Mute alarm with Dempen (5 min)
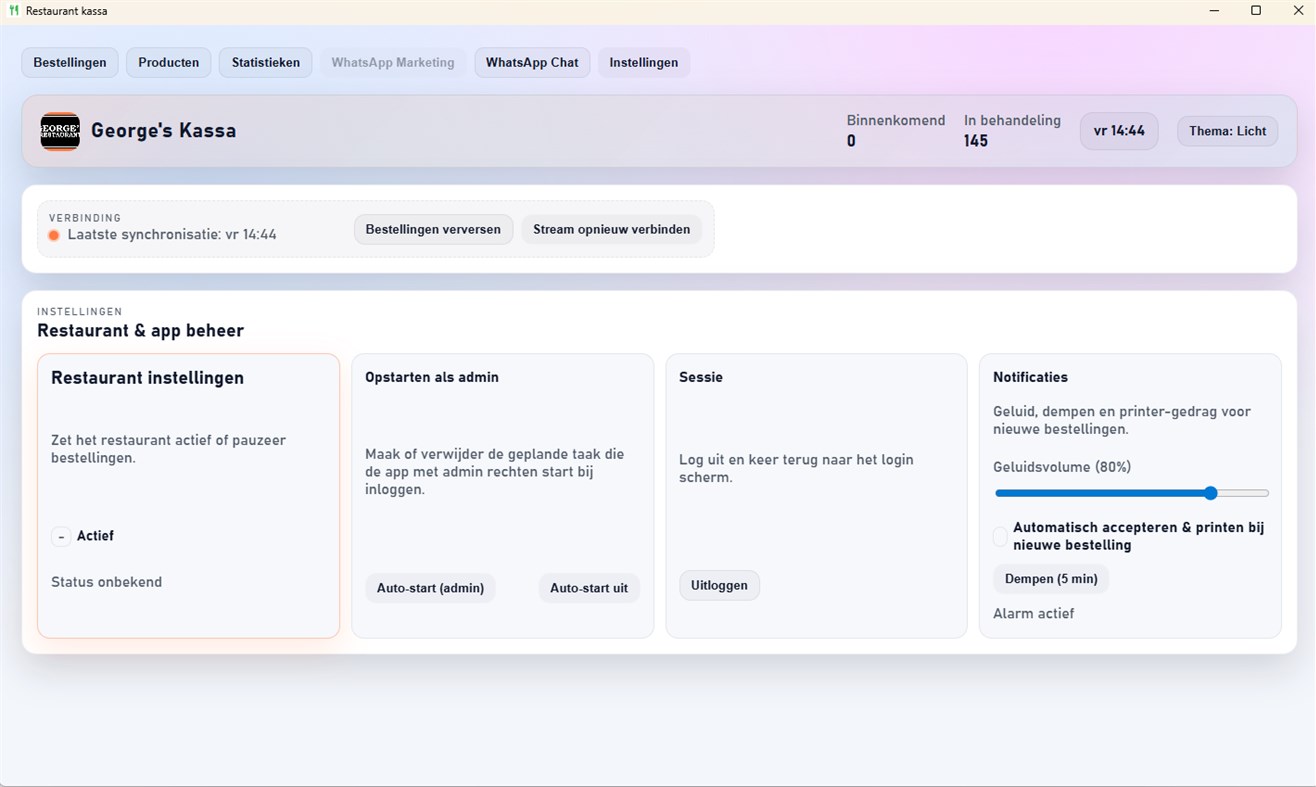This screenshot has height=787, width=1316. coord(1051,578)
